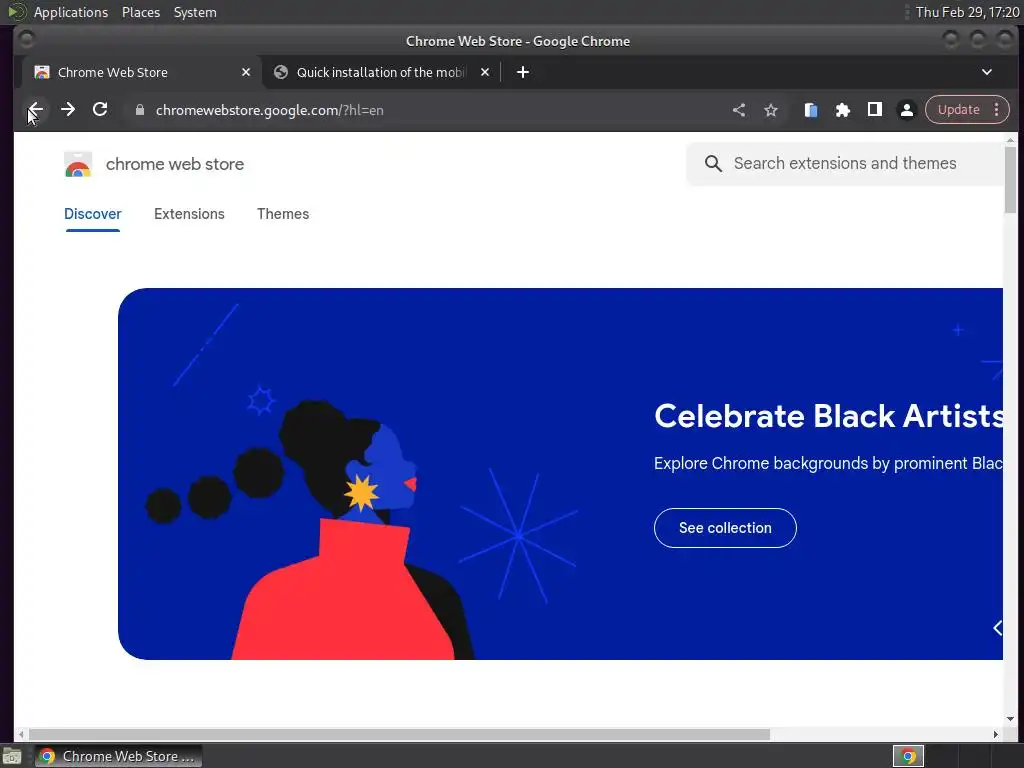Open the System menu
This screenshot has width=1024, height=768.
pos(195,12)
